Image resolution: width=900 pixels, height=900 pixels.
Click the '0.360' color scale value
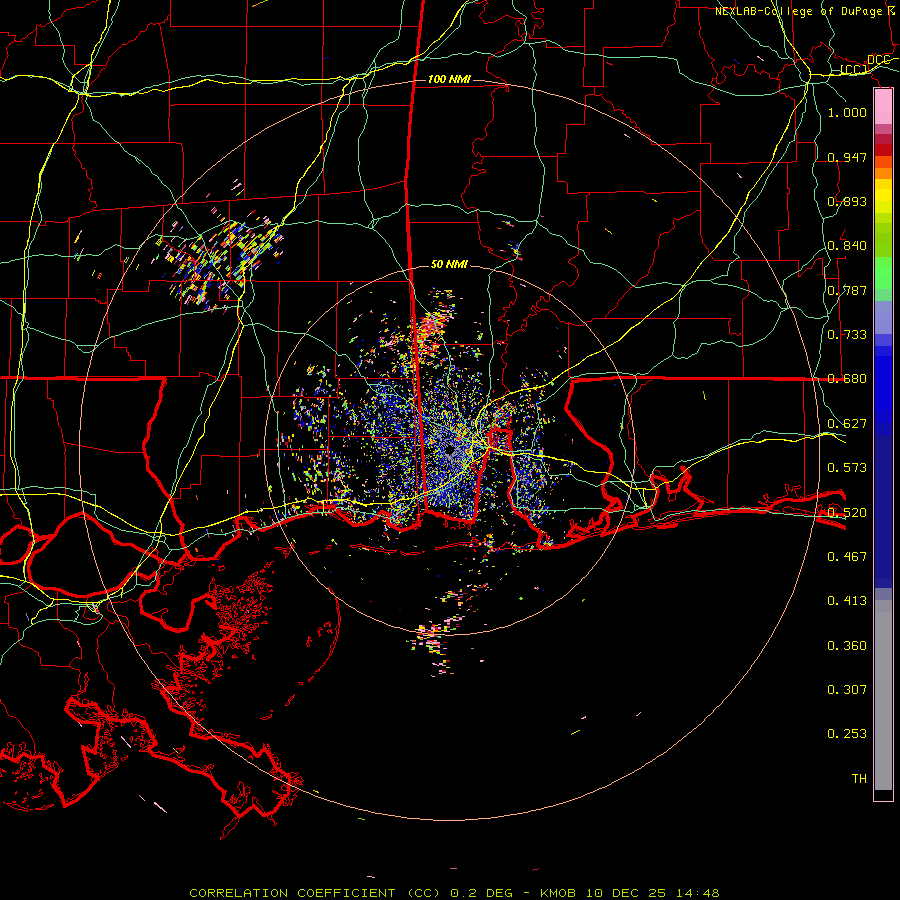coord(847,646)
